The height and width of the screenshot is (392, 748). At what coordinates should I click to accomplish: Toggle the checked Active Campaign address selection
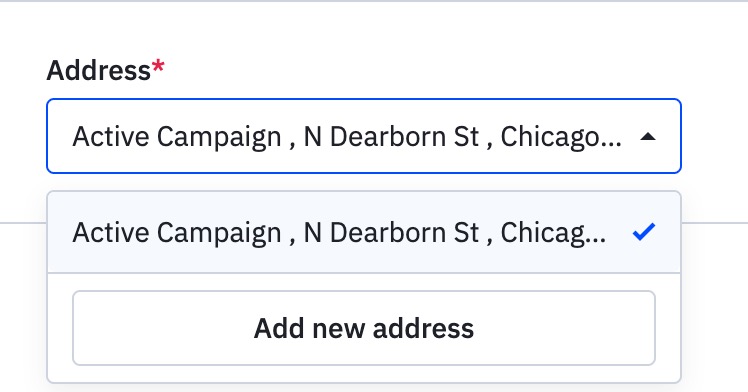click(364, 232)
